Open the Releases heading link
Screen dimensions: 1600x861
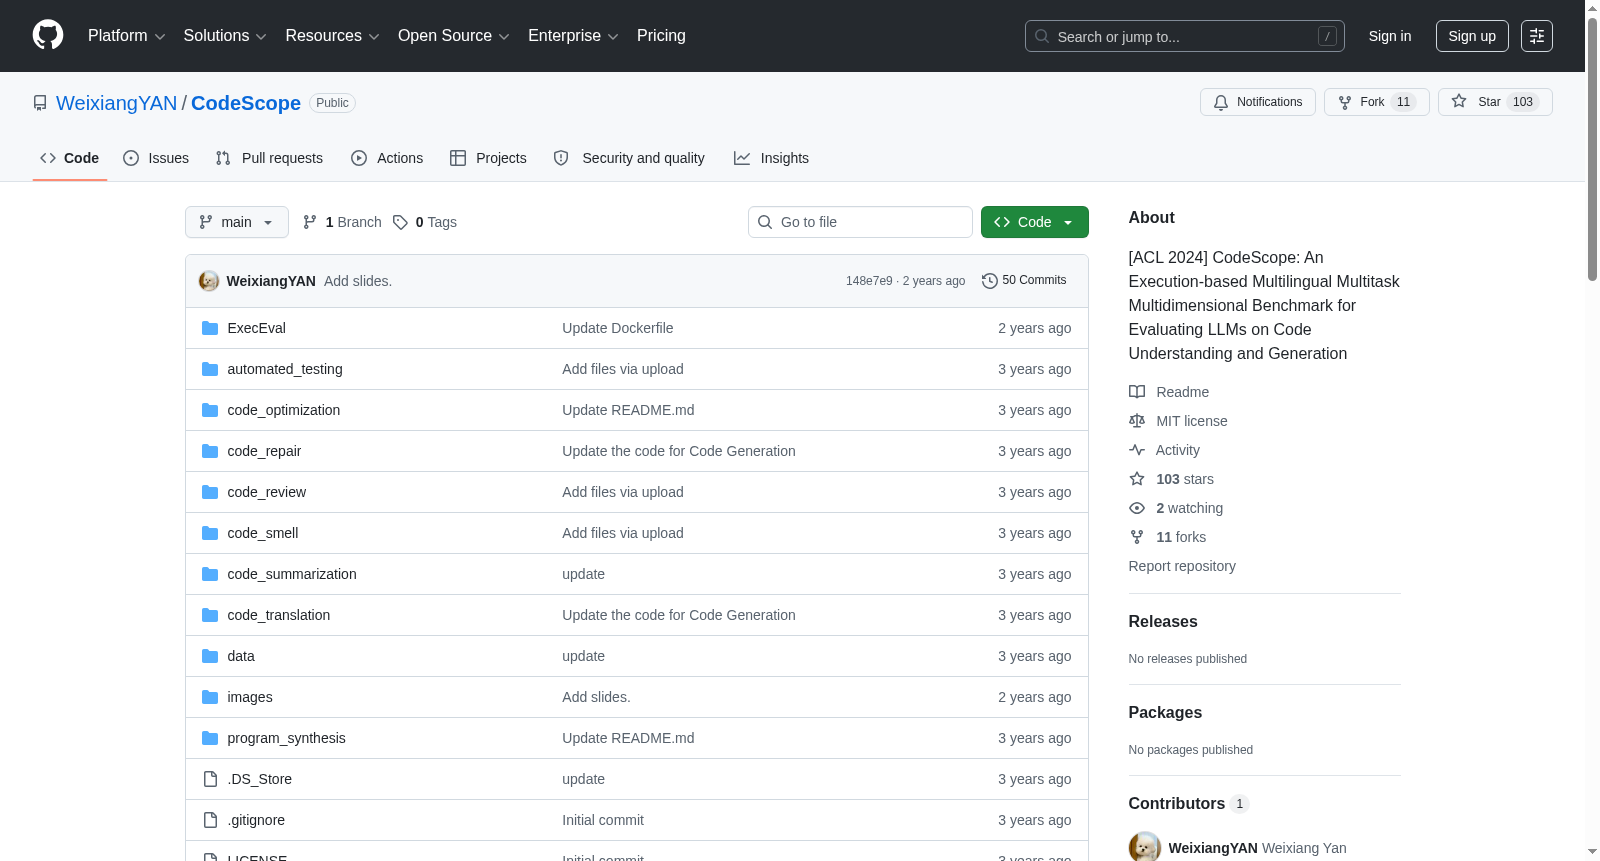tap(1163, 621)
